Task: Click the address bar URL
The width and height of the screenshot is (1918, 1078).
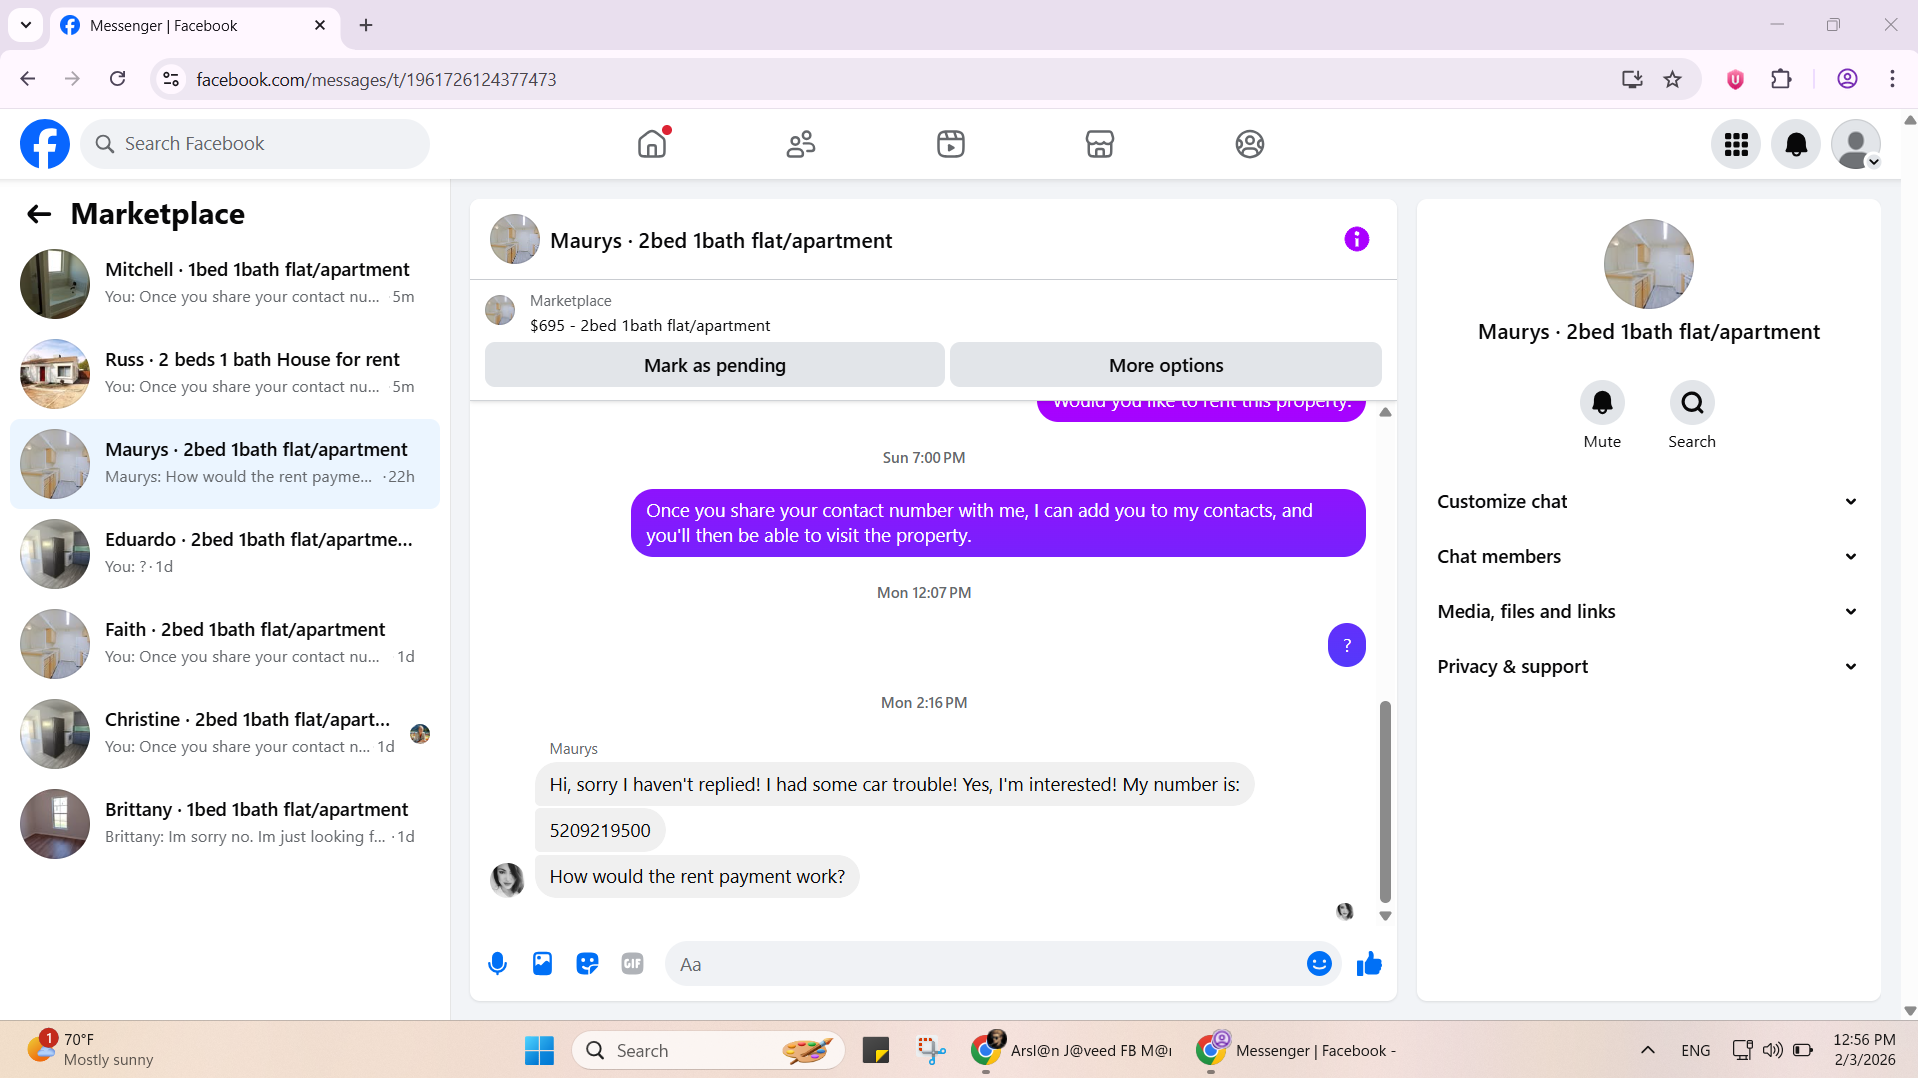Action: pyautogui.click(x=376, y=80)
